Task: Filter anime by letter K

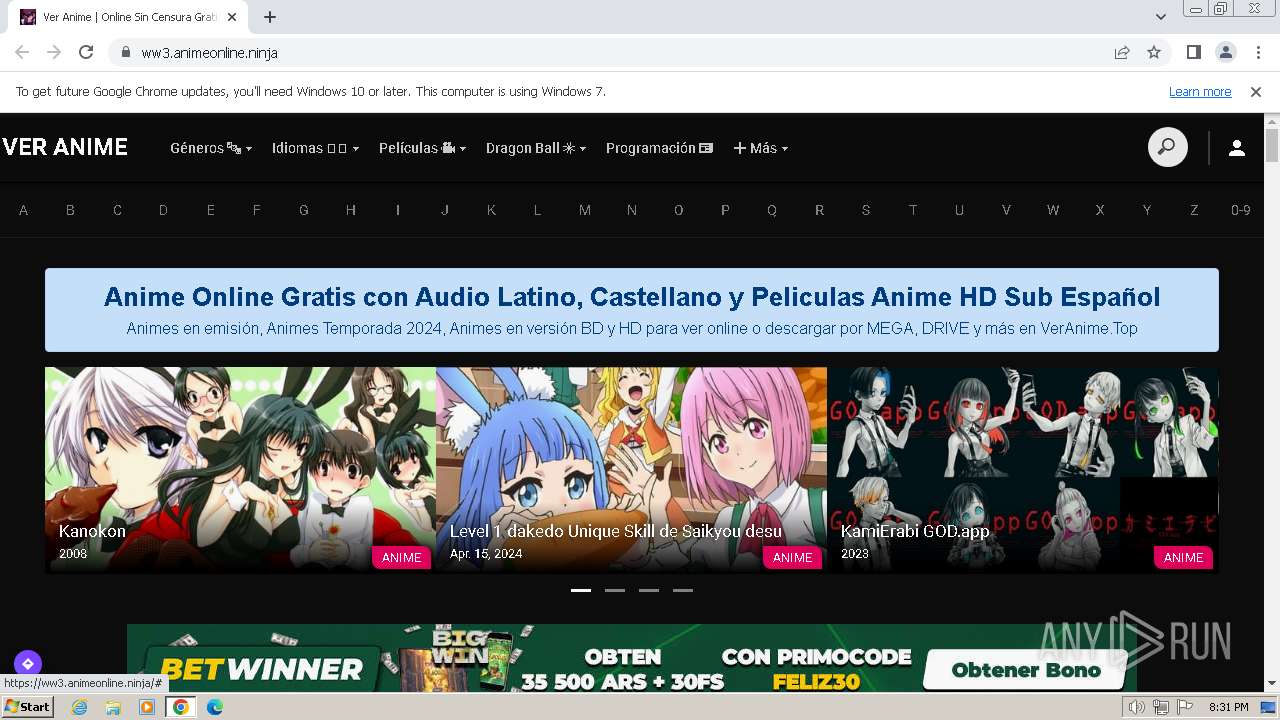Action: [491, 210]
